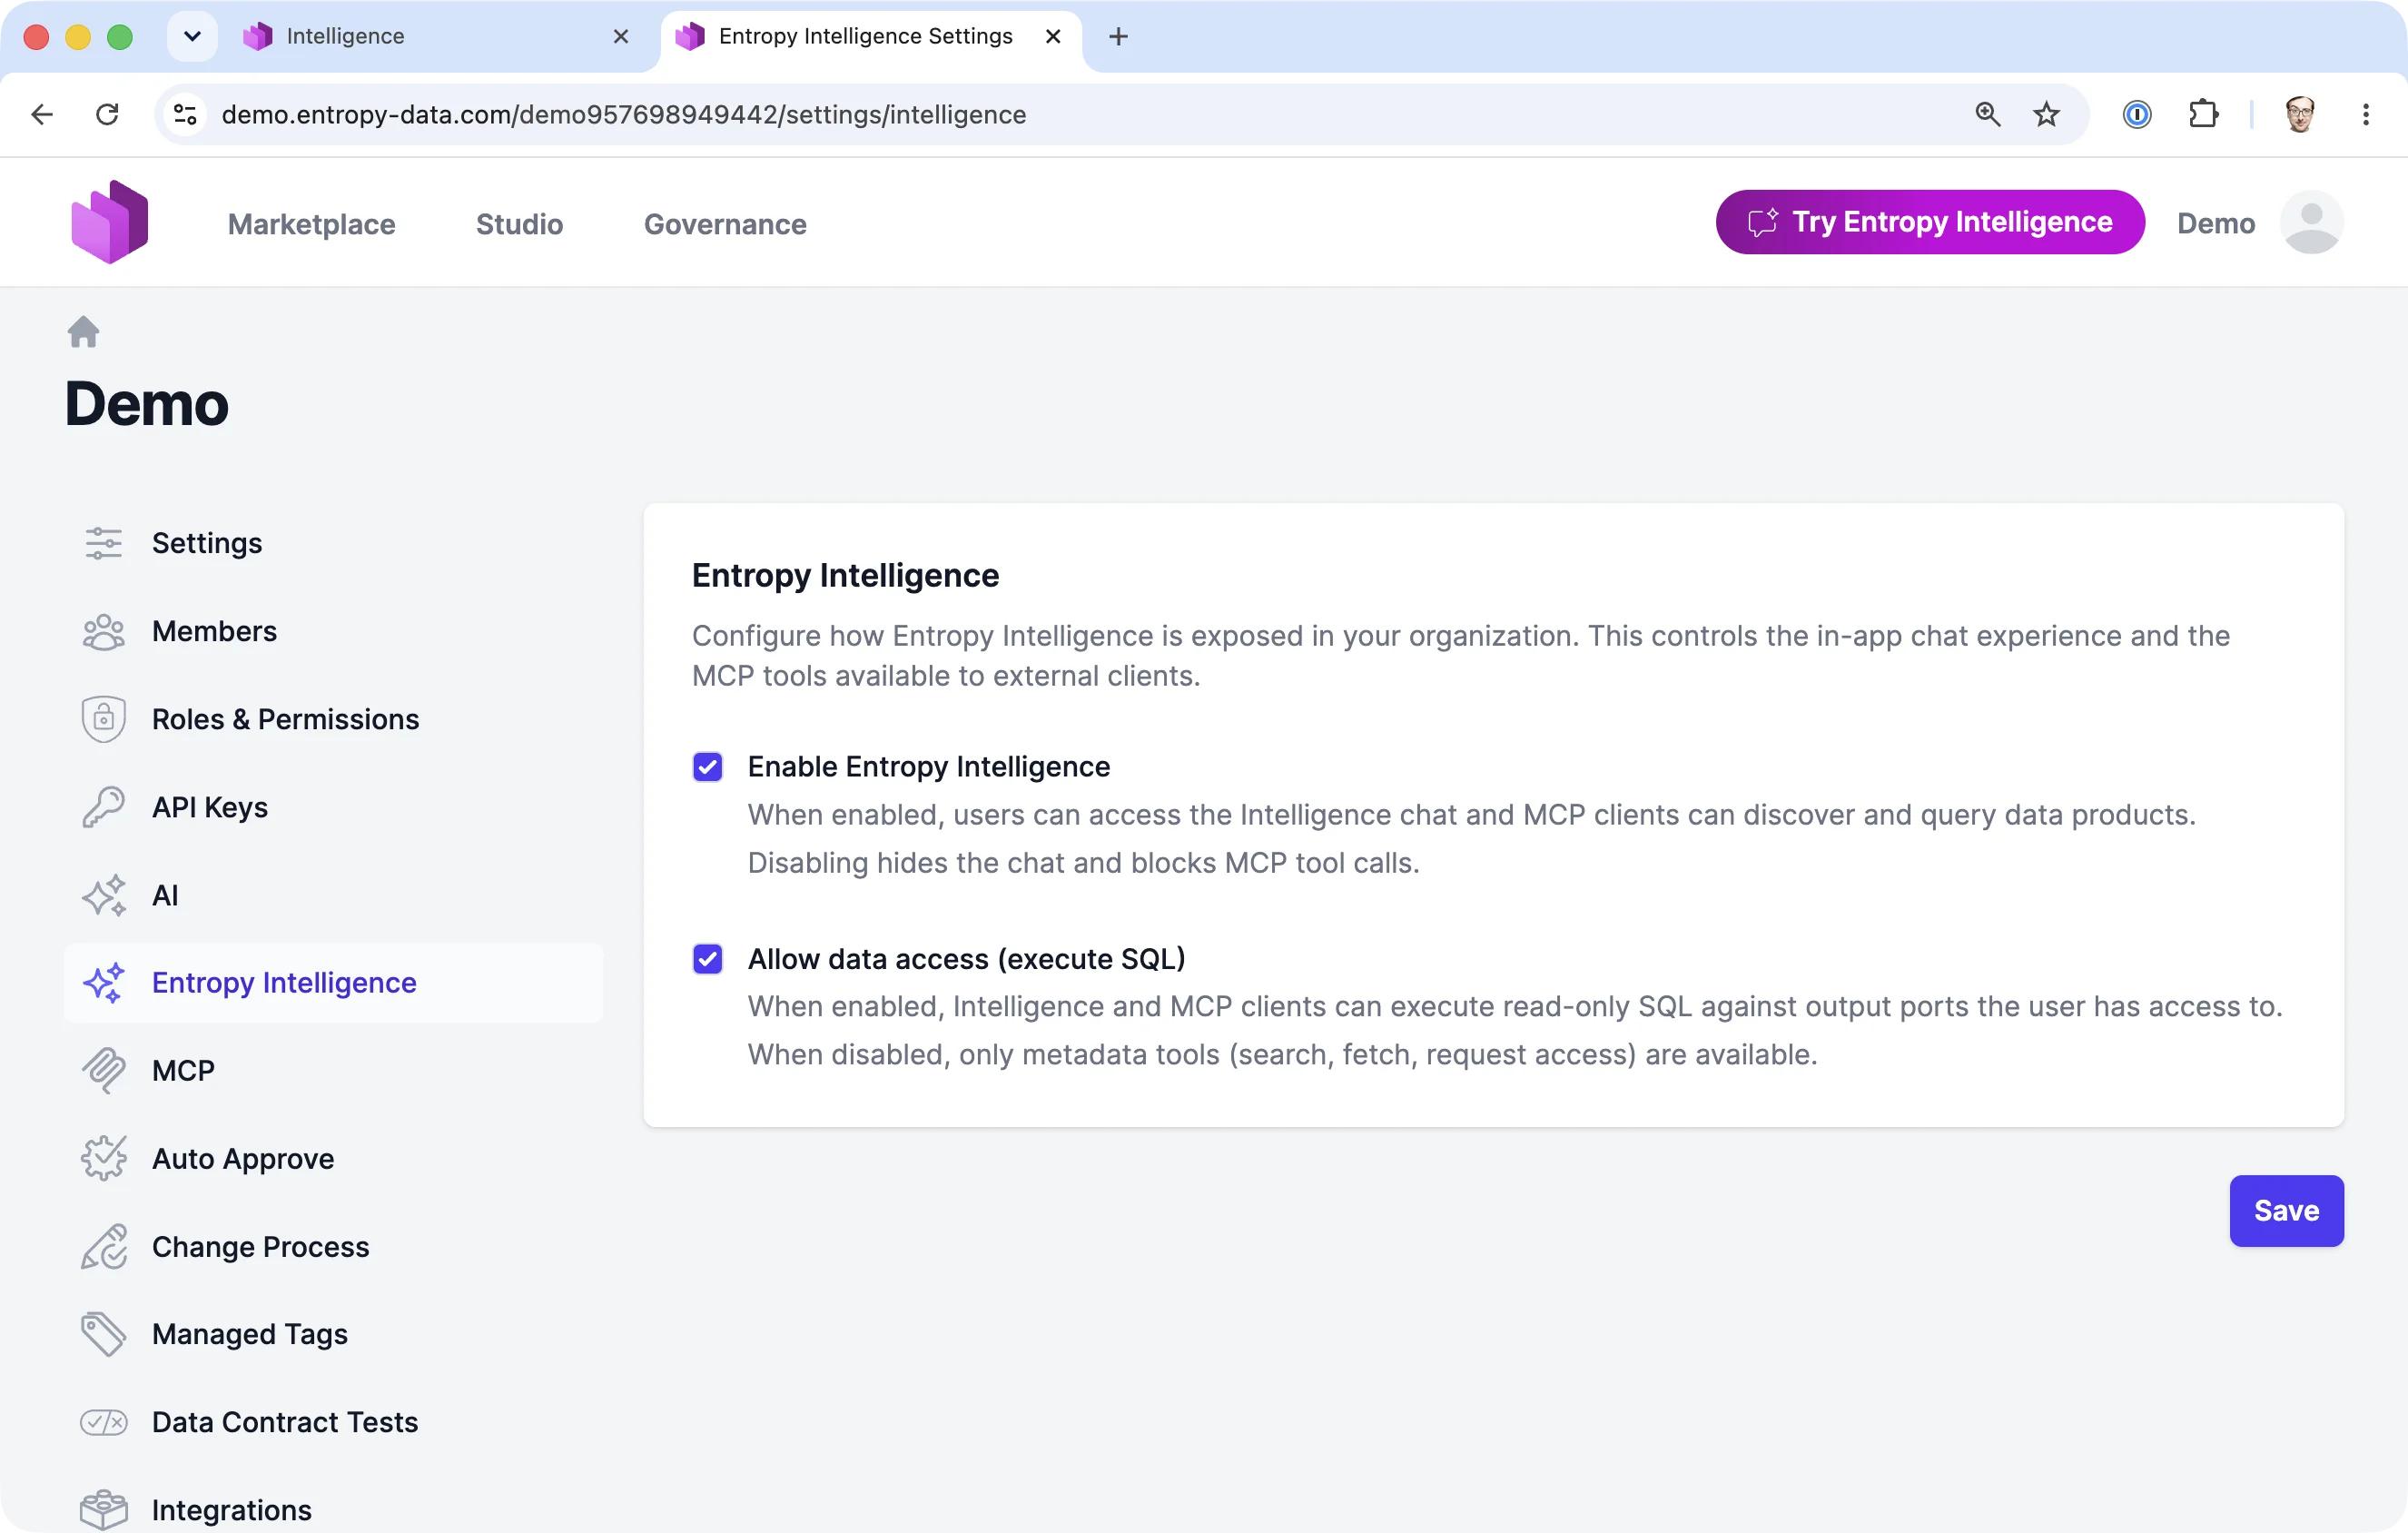Click the Settings sliders icon
Viewport: 2408px width, 1533px height.
(x=103, y=543)
